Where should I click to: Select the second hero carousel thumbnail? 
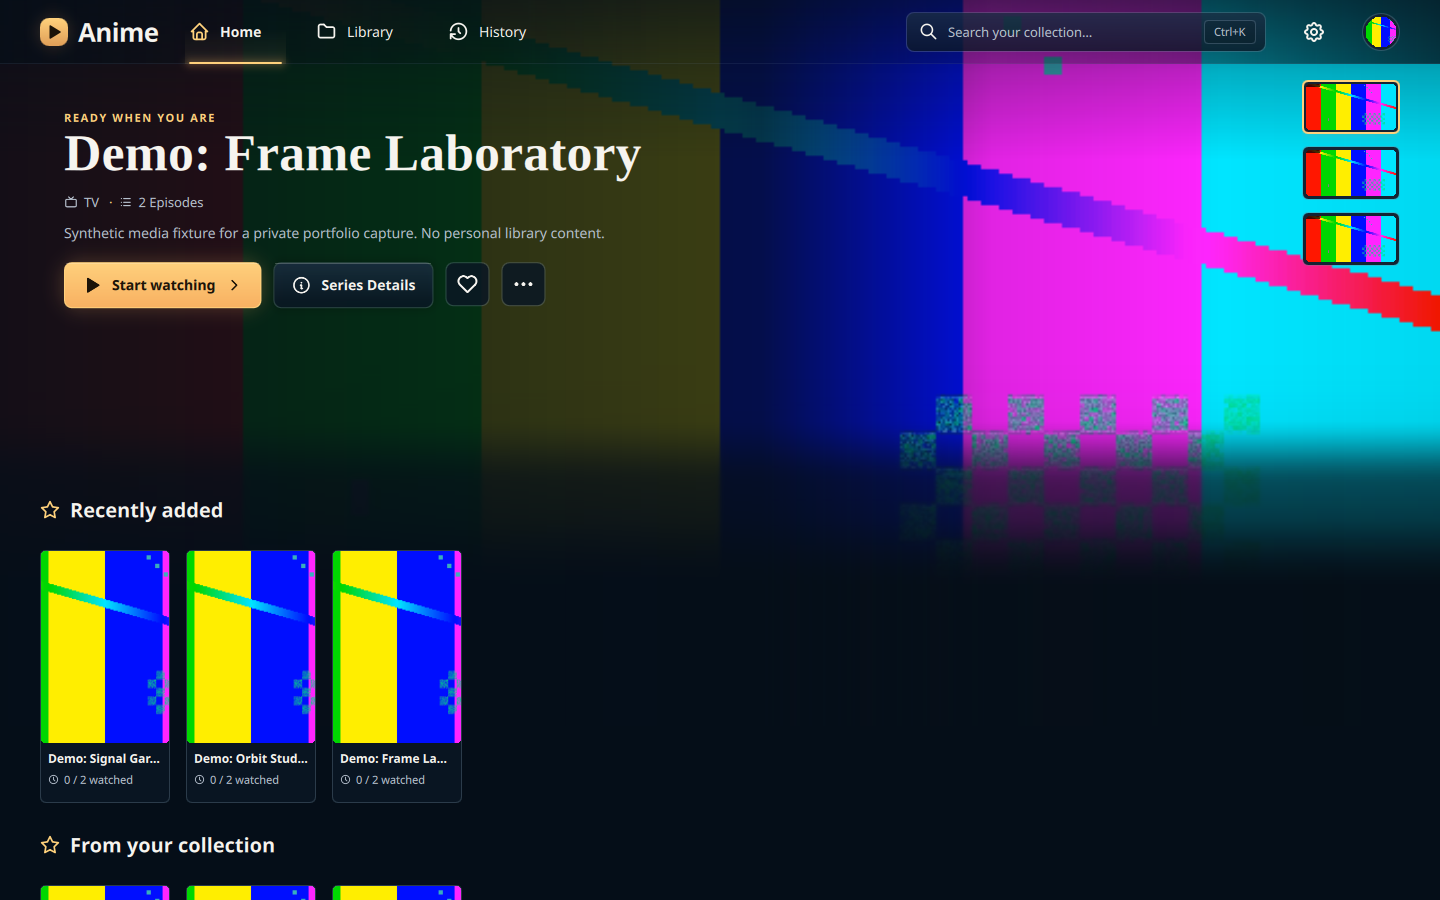coord(1351,173)
